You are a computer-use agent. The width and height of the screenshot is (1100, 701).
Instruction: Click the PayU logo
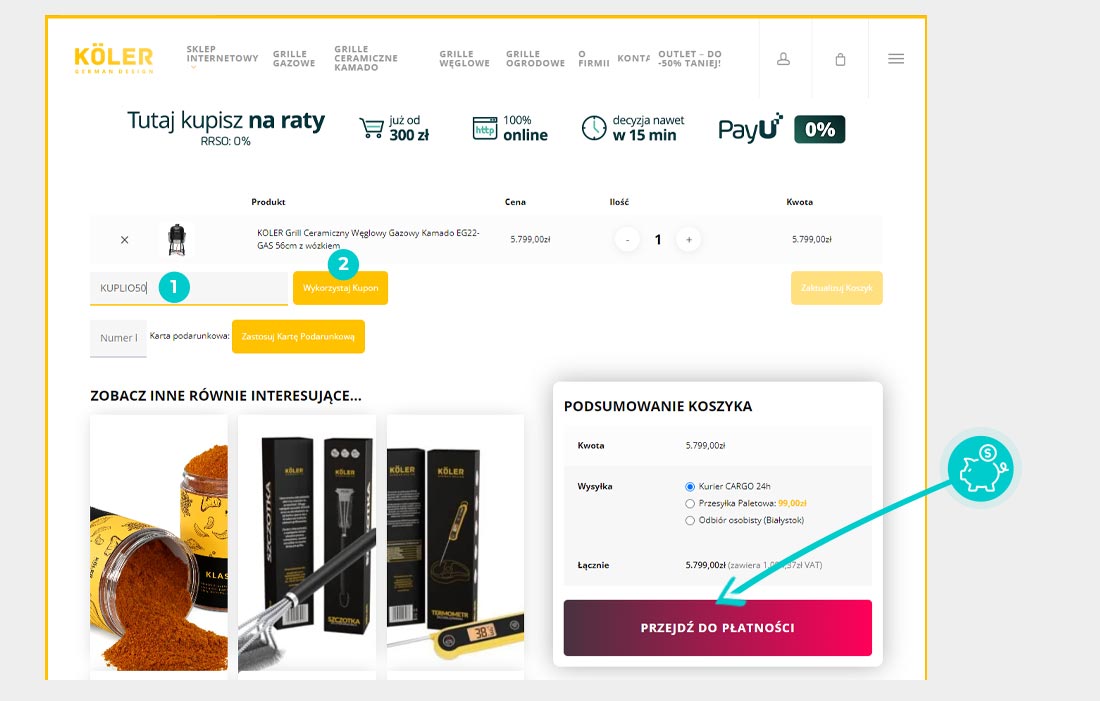click(x=750, y=128)
